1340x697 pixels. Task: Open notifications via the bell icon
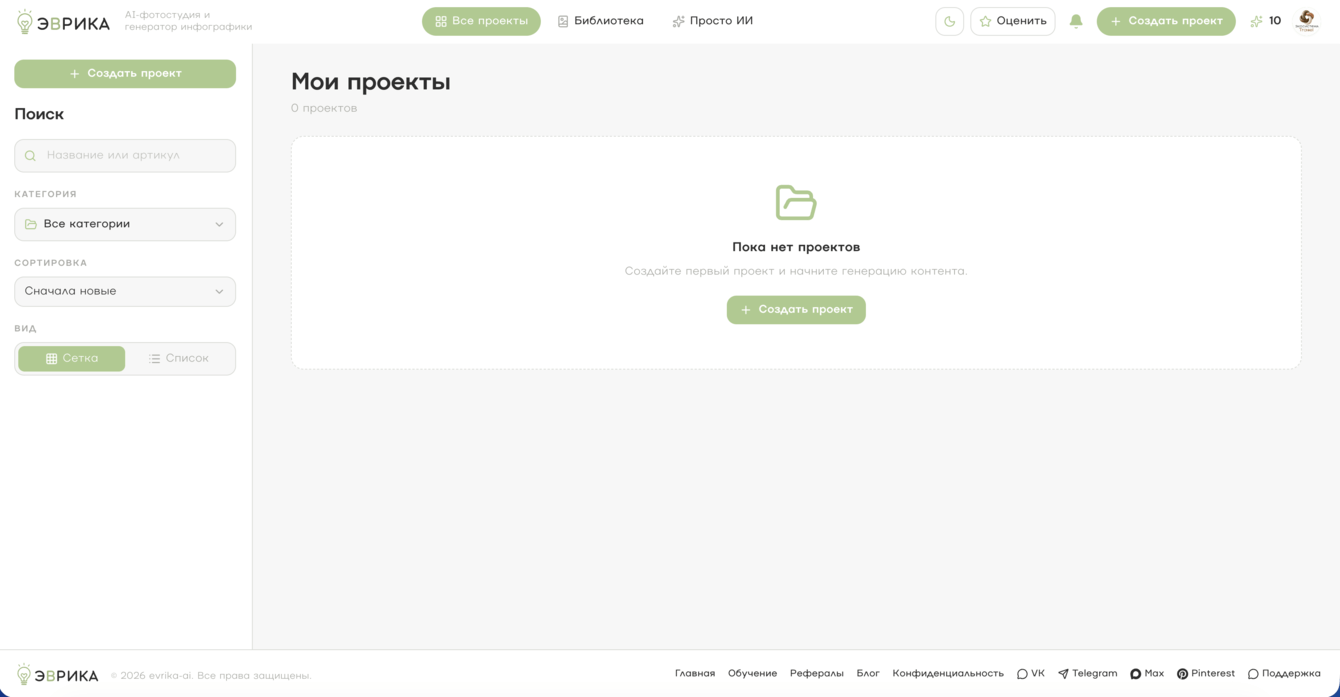[x=1076, y=21]
